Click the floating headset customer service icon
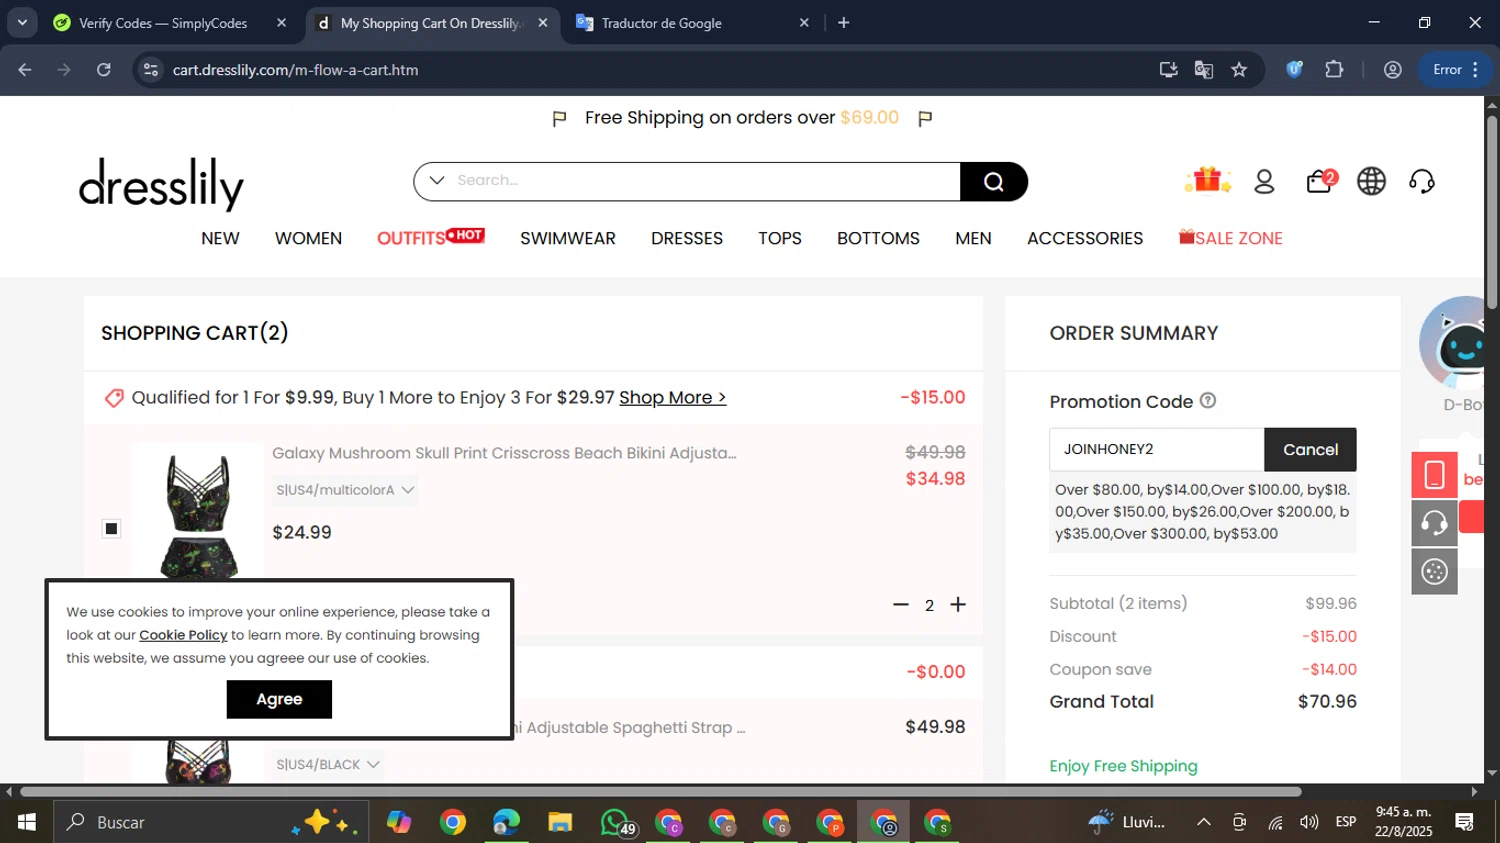 (x=1434, y=523)
